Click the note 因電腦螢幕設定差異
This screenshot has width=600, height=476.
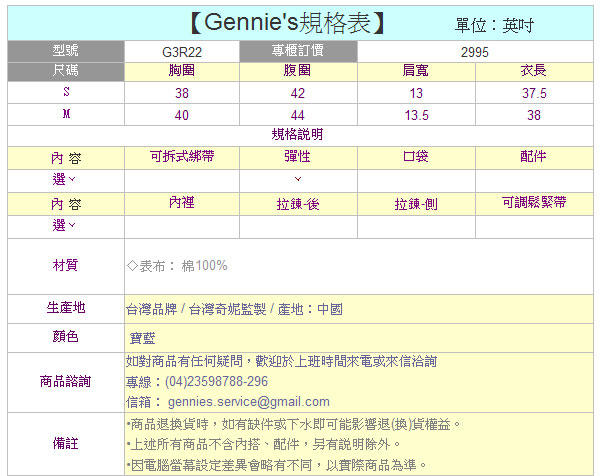[277, 465]
